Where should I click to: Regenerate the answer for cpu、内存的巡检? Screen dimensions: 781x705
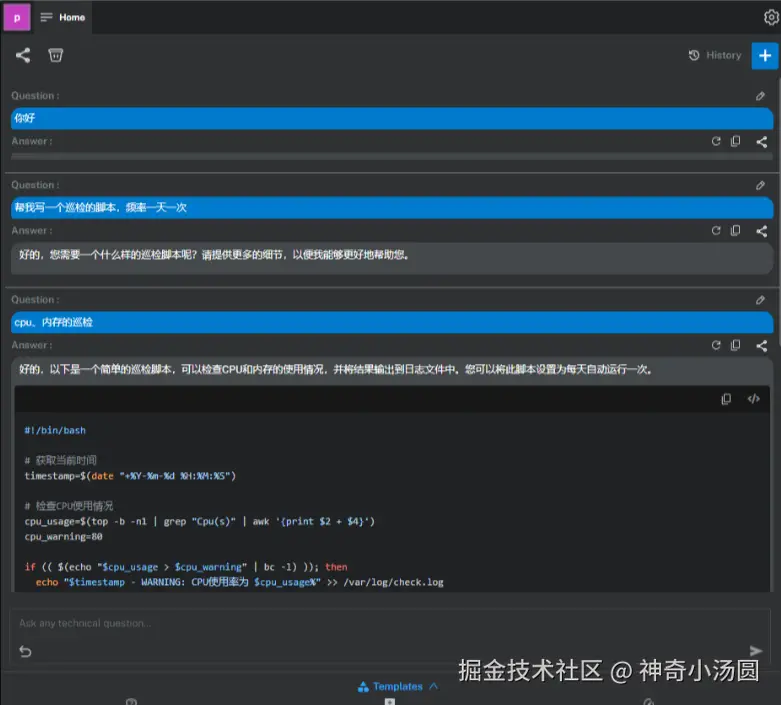coord(716,345)
